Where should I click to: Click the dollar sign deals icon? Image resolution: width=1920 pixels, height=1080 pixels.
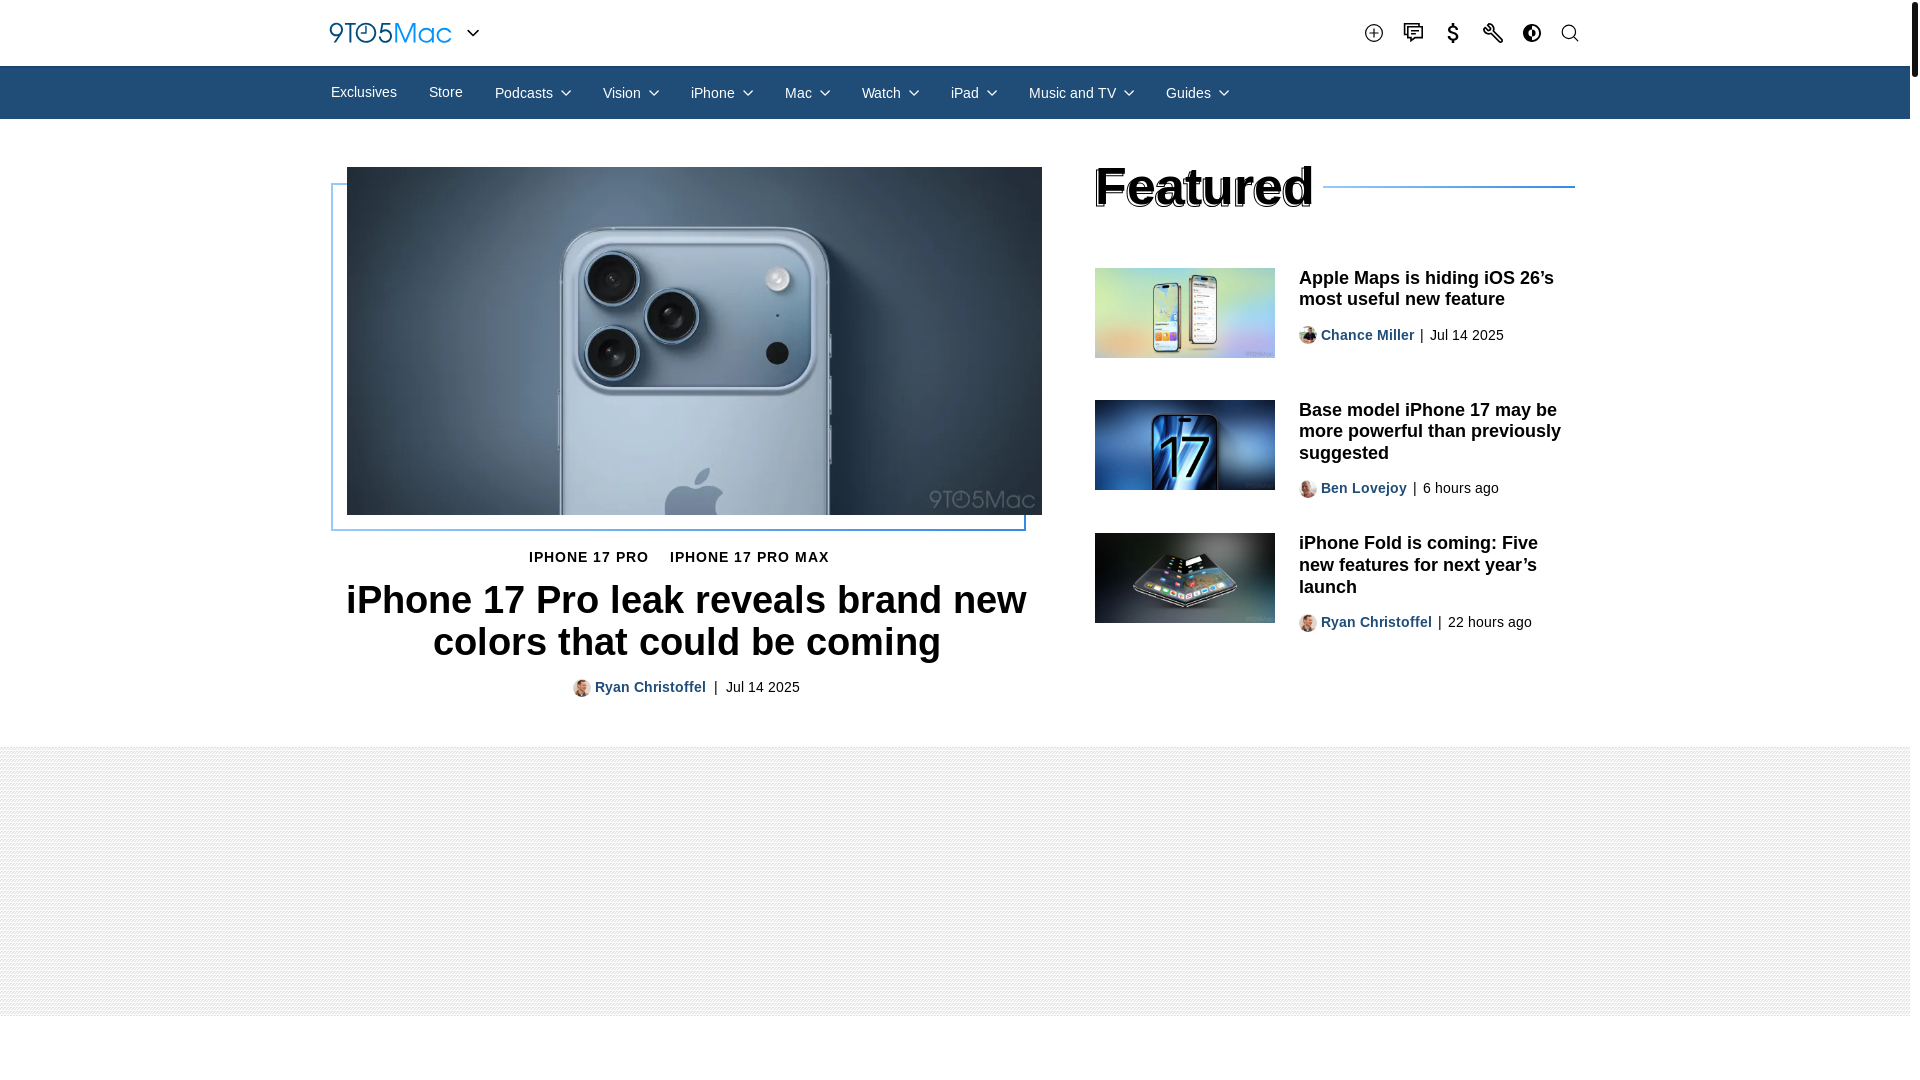[x=1453, y=33]
